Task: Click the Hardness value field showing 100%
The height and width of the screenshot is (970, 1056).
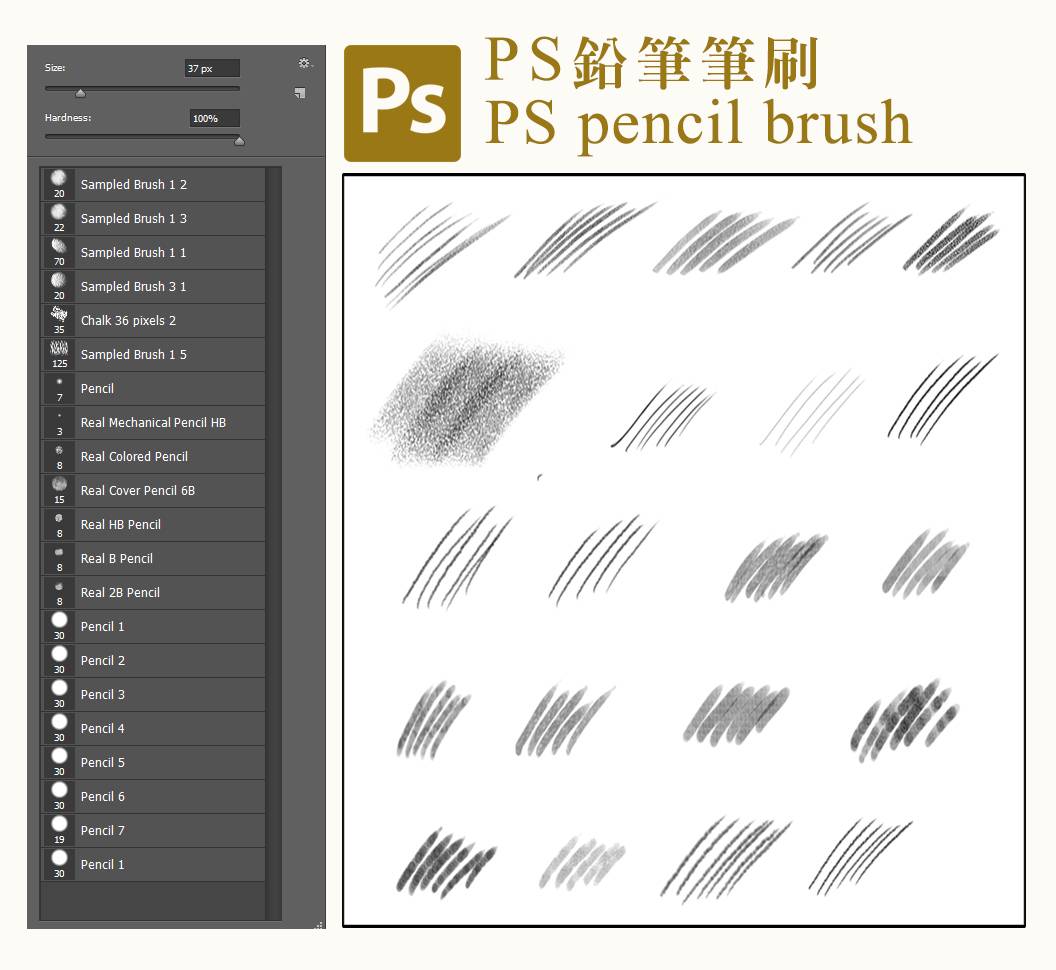Action: coord(215,119)
